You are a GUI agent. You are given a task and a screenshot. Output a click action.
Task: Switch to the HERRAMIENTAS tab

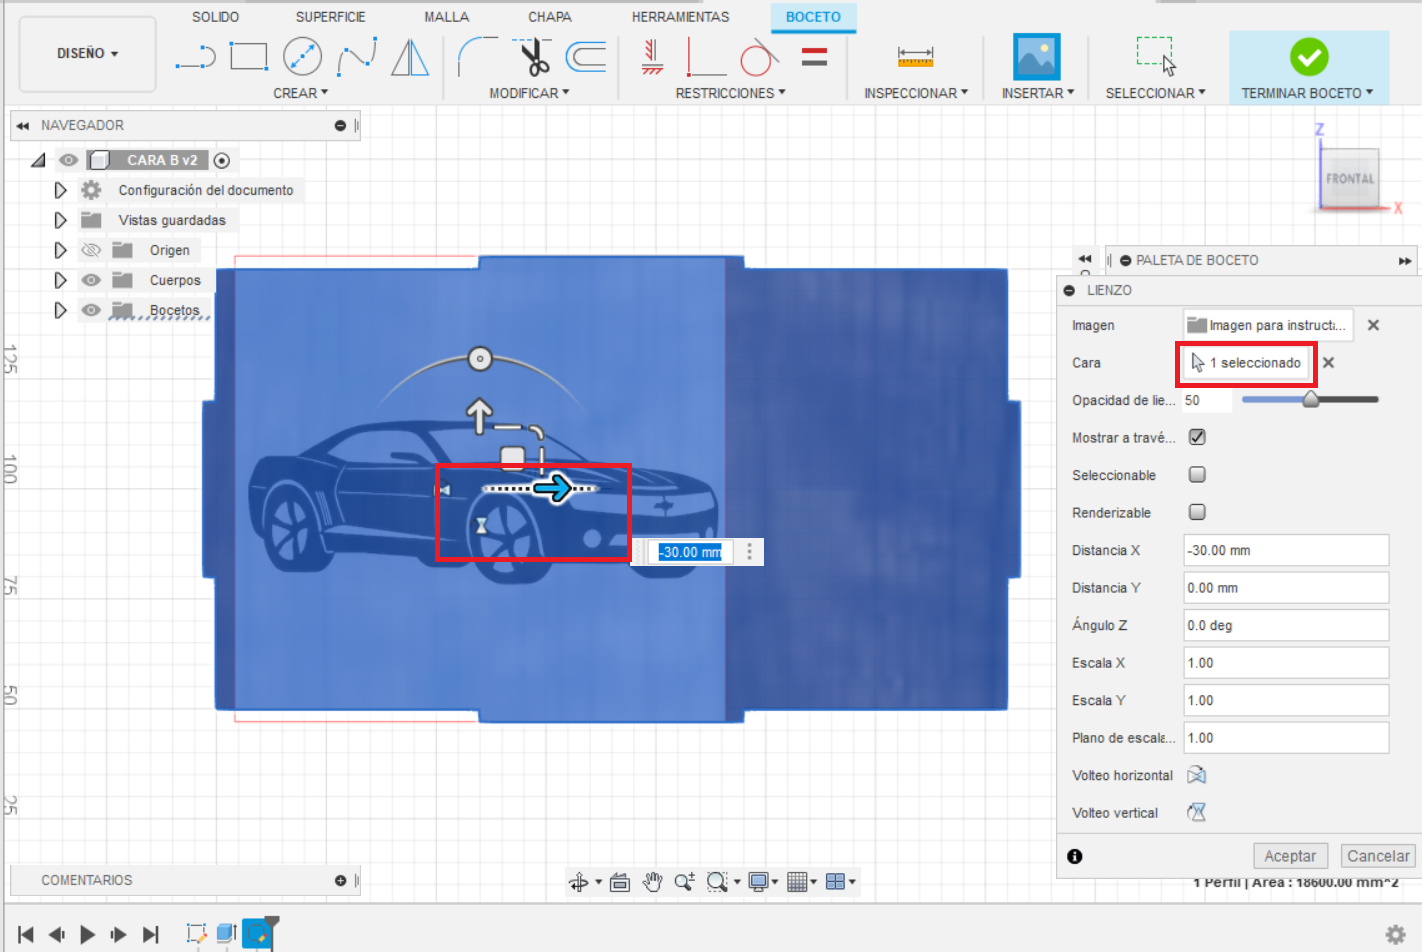(680, 17)
